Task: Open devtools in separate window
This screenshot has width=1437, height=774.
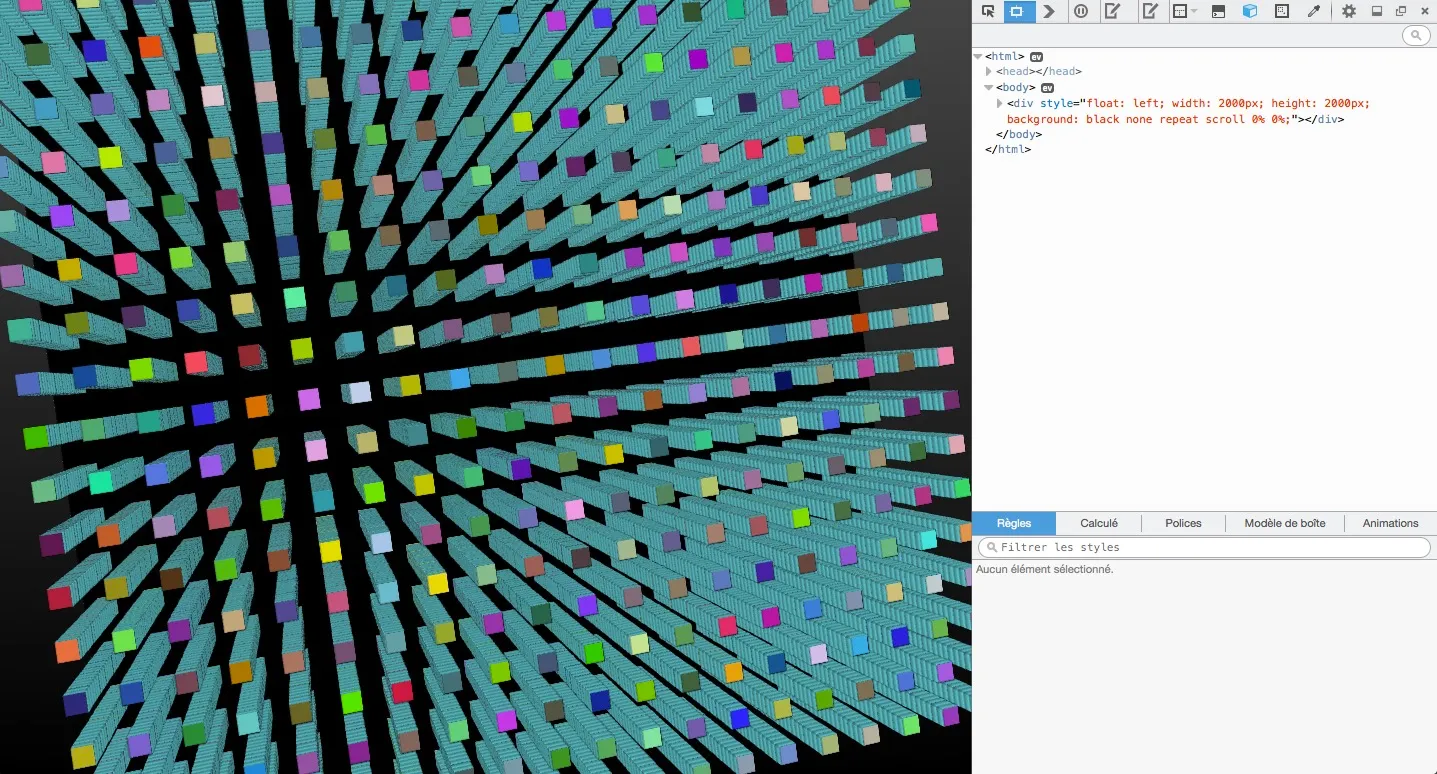Action: click(1401, 11)
